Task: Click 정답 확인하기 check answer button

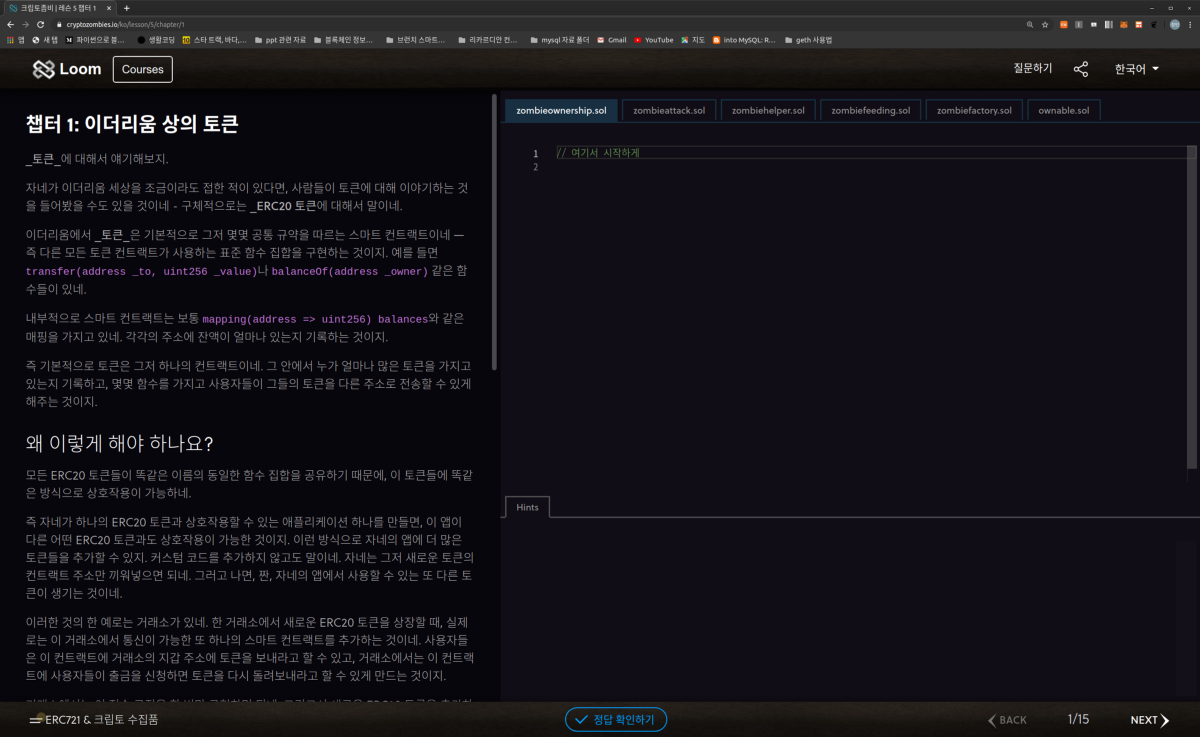Action: pyautogui.click(x=616, y=719)
